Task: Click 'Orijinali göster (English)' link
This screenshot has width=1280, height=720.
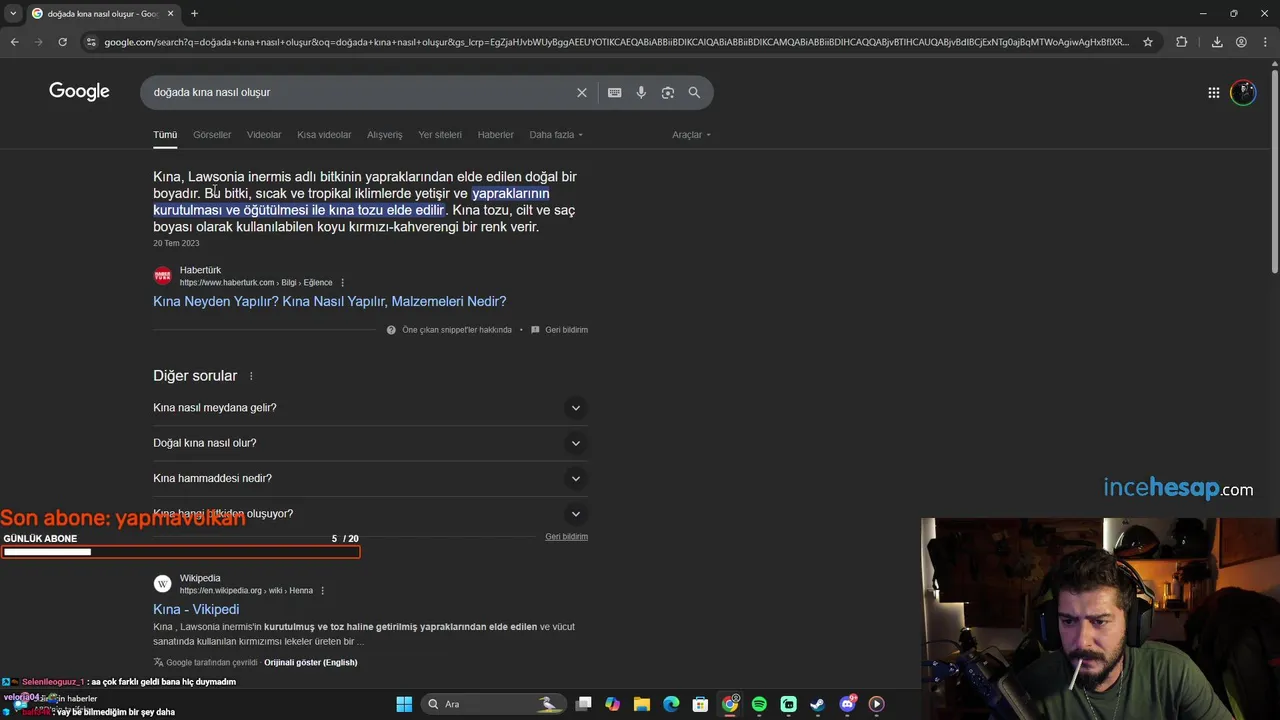Action: [x=310, y=663]
